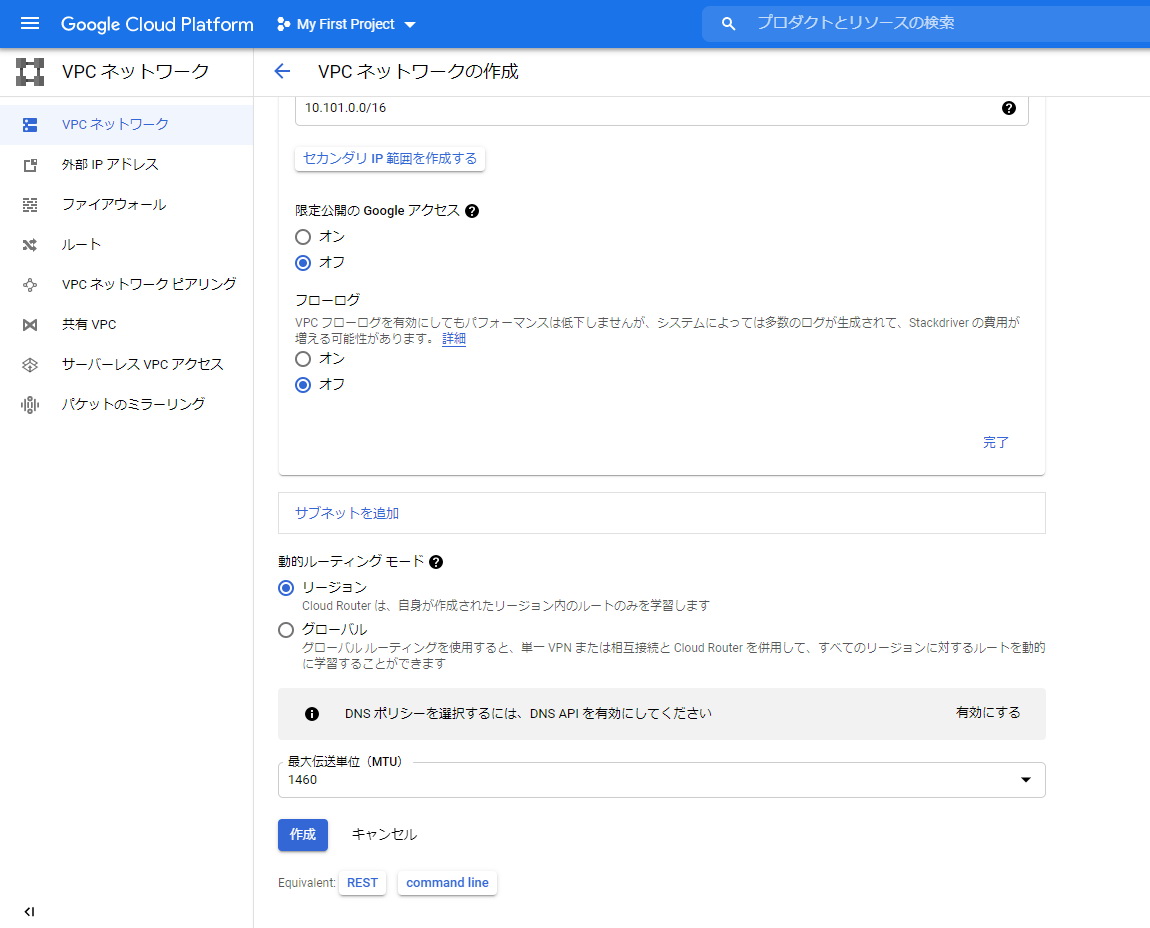The height and width of the screenshot is (928, 1150).
Task: Click the 共有 VPC sidebar icon
Action: click(x=30, y=324)
